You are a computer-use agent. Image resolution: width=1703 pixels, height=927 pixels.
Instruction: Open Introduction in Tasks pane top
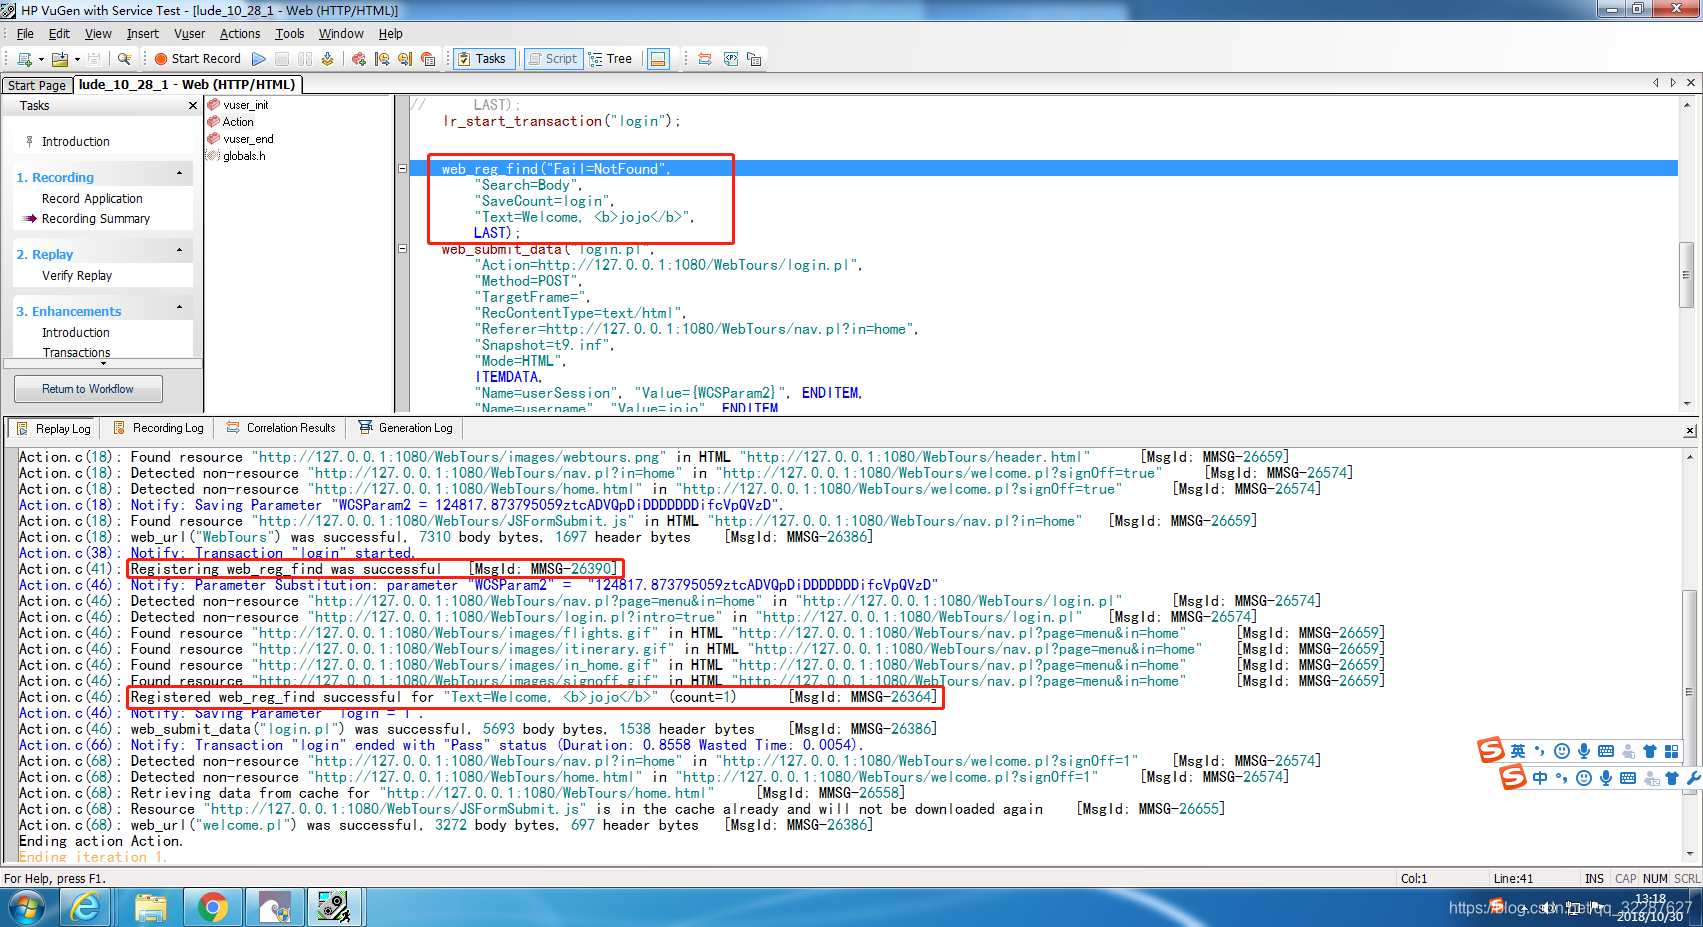point(76,142)
